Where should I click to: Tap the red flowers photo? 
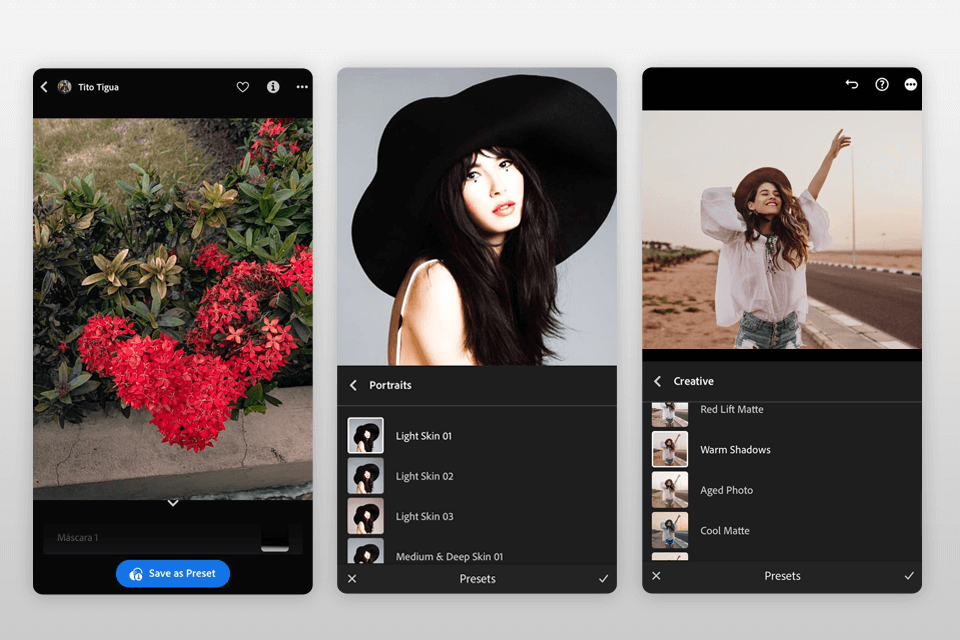(x=173, y=309)
